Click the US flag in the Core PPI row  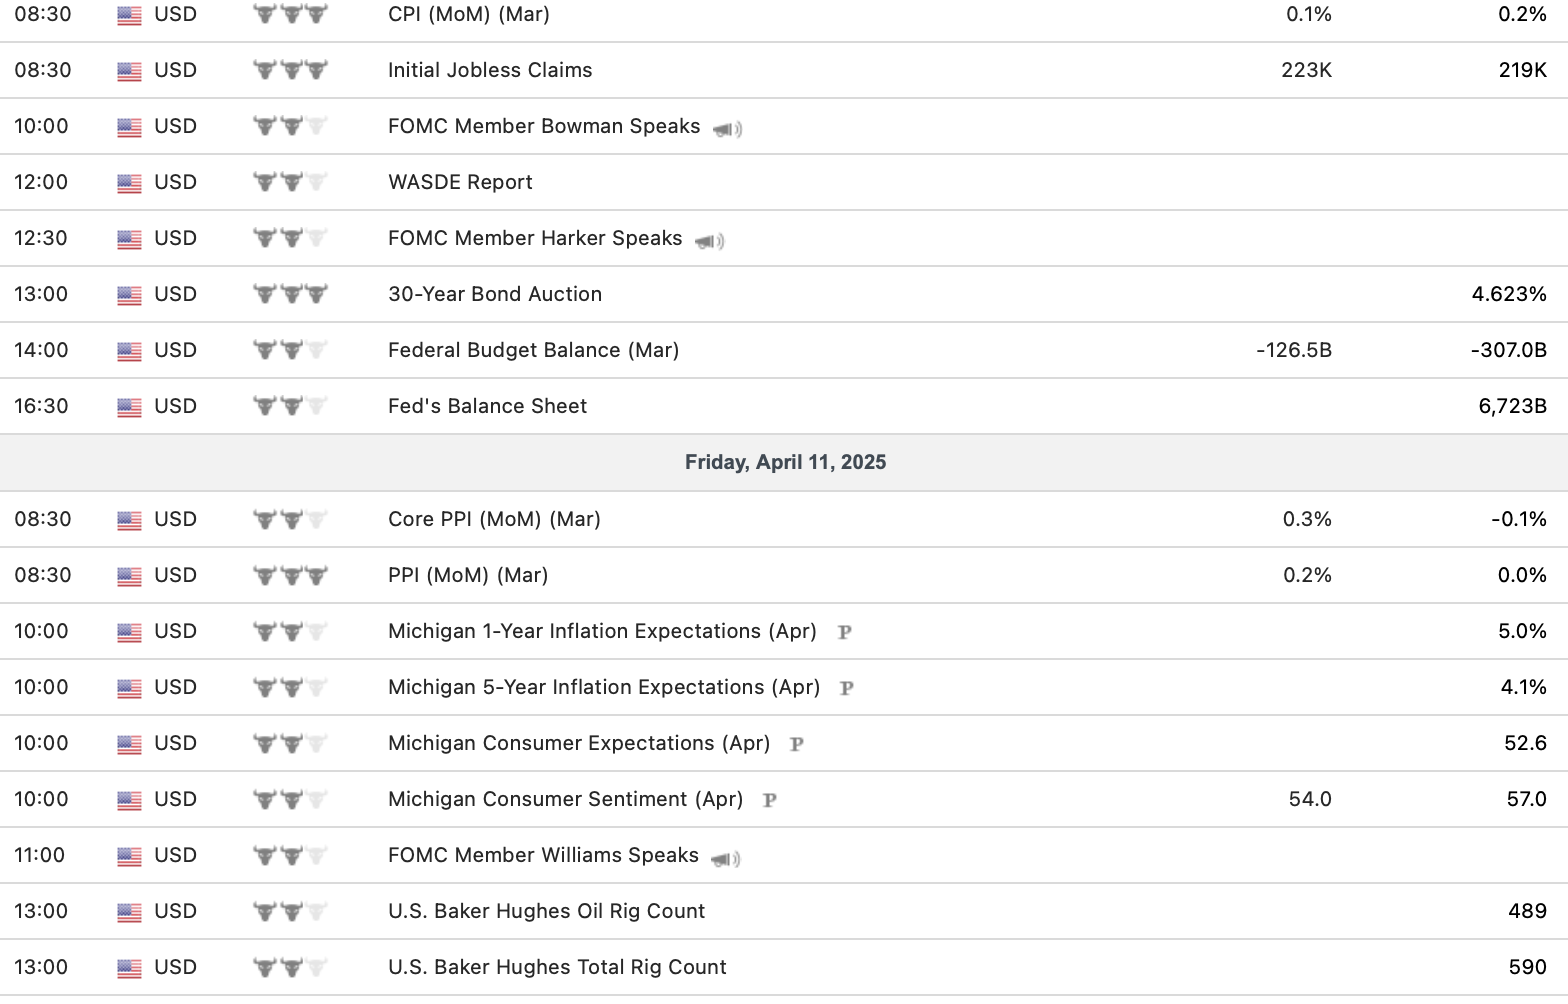pyautogui.click(x=129, y=520)
